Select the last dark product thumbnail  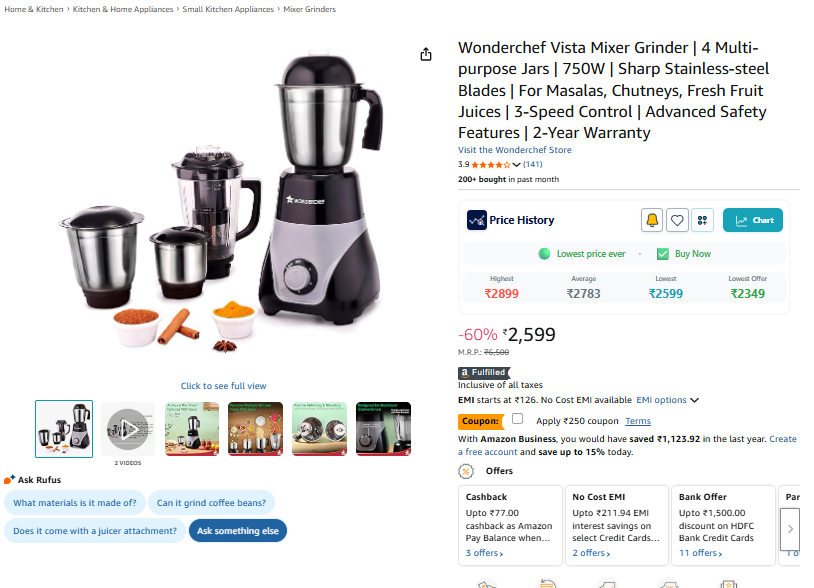(384, 429)
